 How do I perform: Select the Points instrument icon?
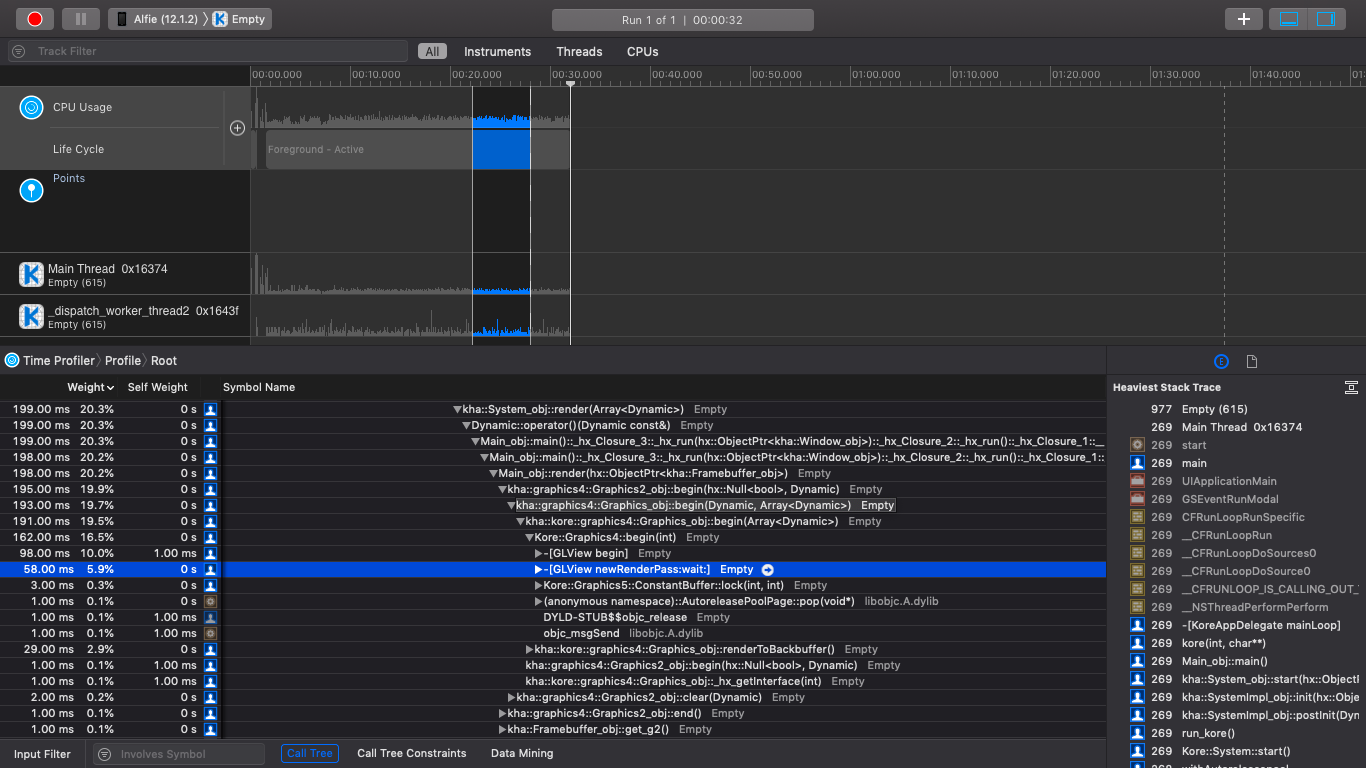(x=29, y=190)
